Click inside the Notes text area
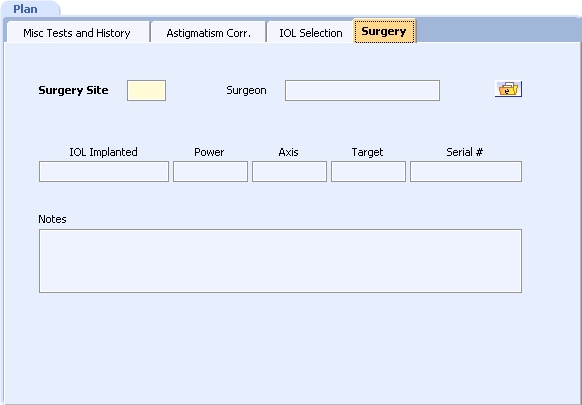Image resolution: width=582 pixels, height=405 pixels. 280,261
